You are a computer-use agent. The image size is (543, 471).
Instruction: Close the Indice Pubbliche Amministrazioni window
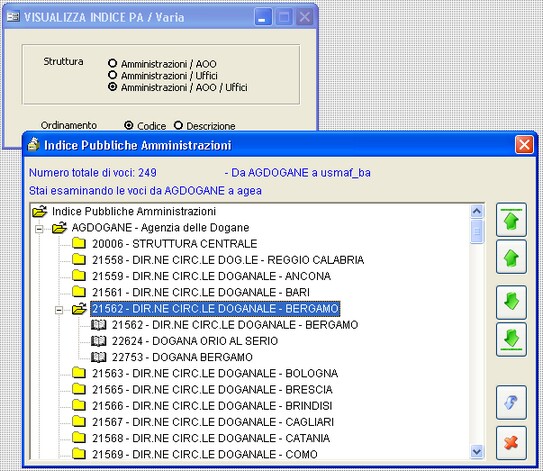coord(524,145)
